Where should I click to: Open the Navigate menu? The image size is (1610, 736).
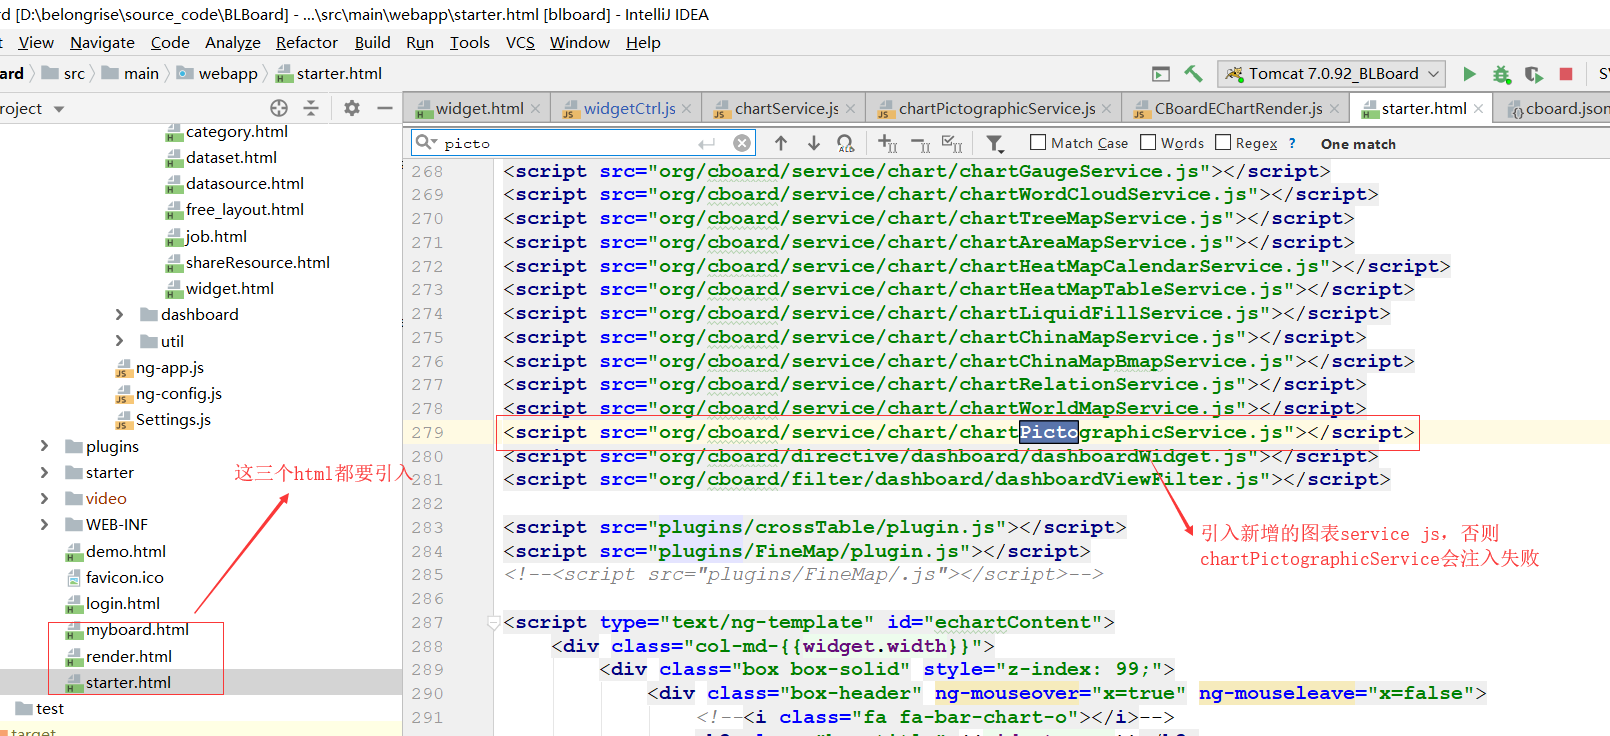pos(102,42)
